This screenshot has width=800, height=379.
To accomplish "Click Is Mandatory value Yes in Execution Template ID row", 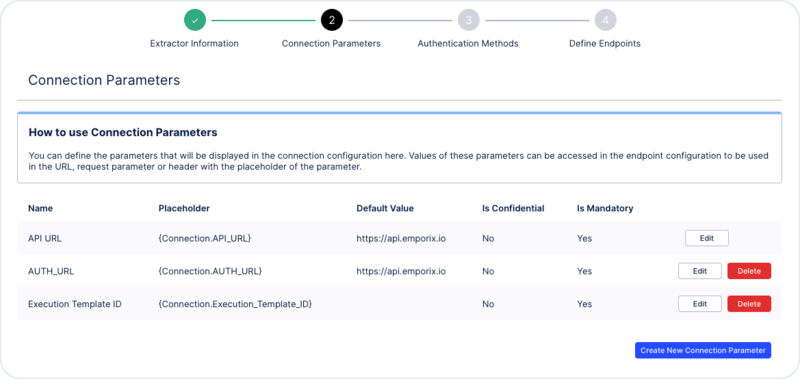I will point(584,304).
